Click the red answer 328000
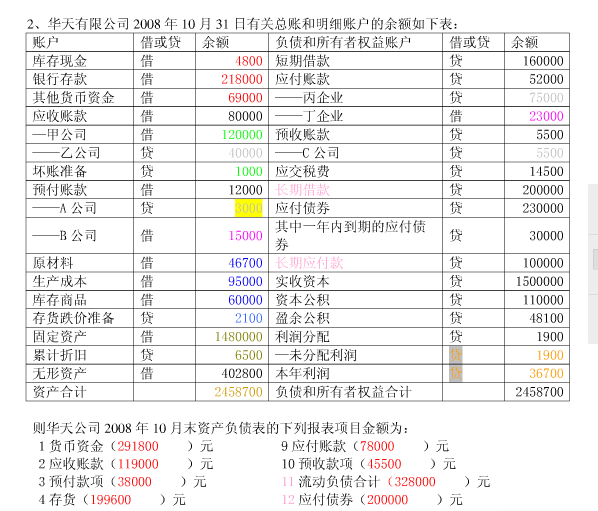598x511 pixels. point(415,482)
